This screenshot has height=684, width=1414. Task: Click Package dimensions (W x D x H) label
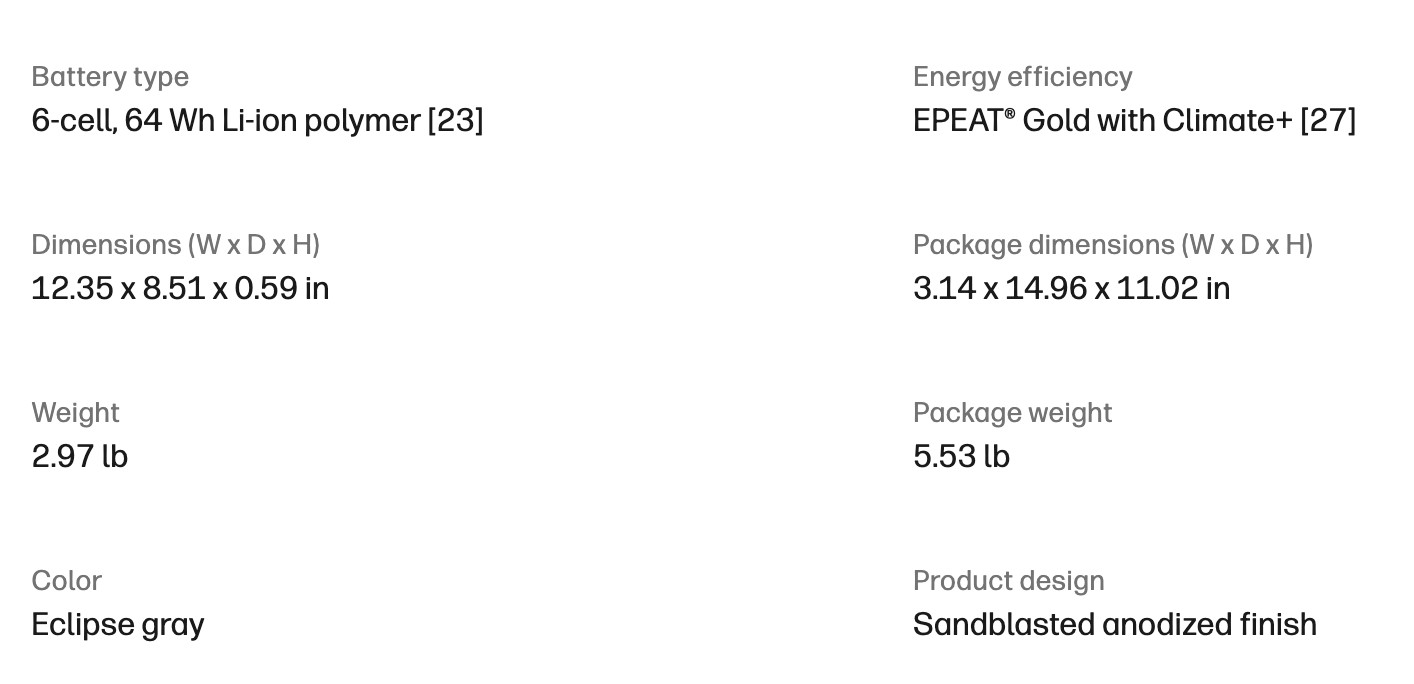(x=1113, y=245)
